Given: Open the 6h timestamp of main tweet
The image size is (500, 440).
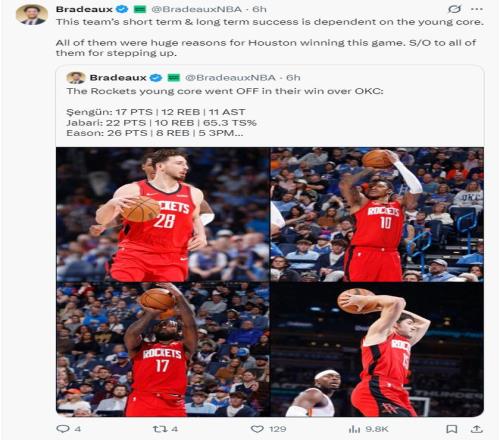Looking at the screenshot, I should pyautogui.click(x=259, y=9).
